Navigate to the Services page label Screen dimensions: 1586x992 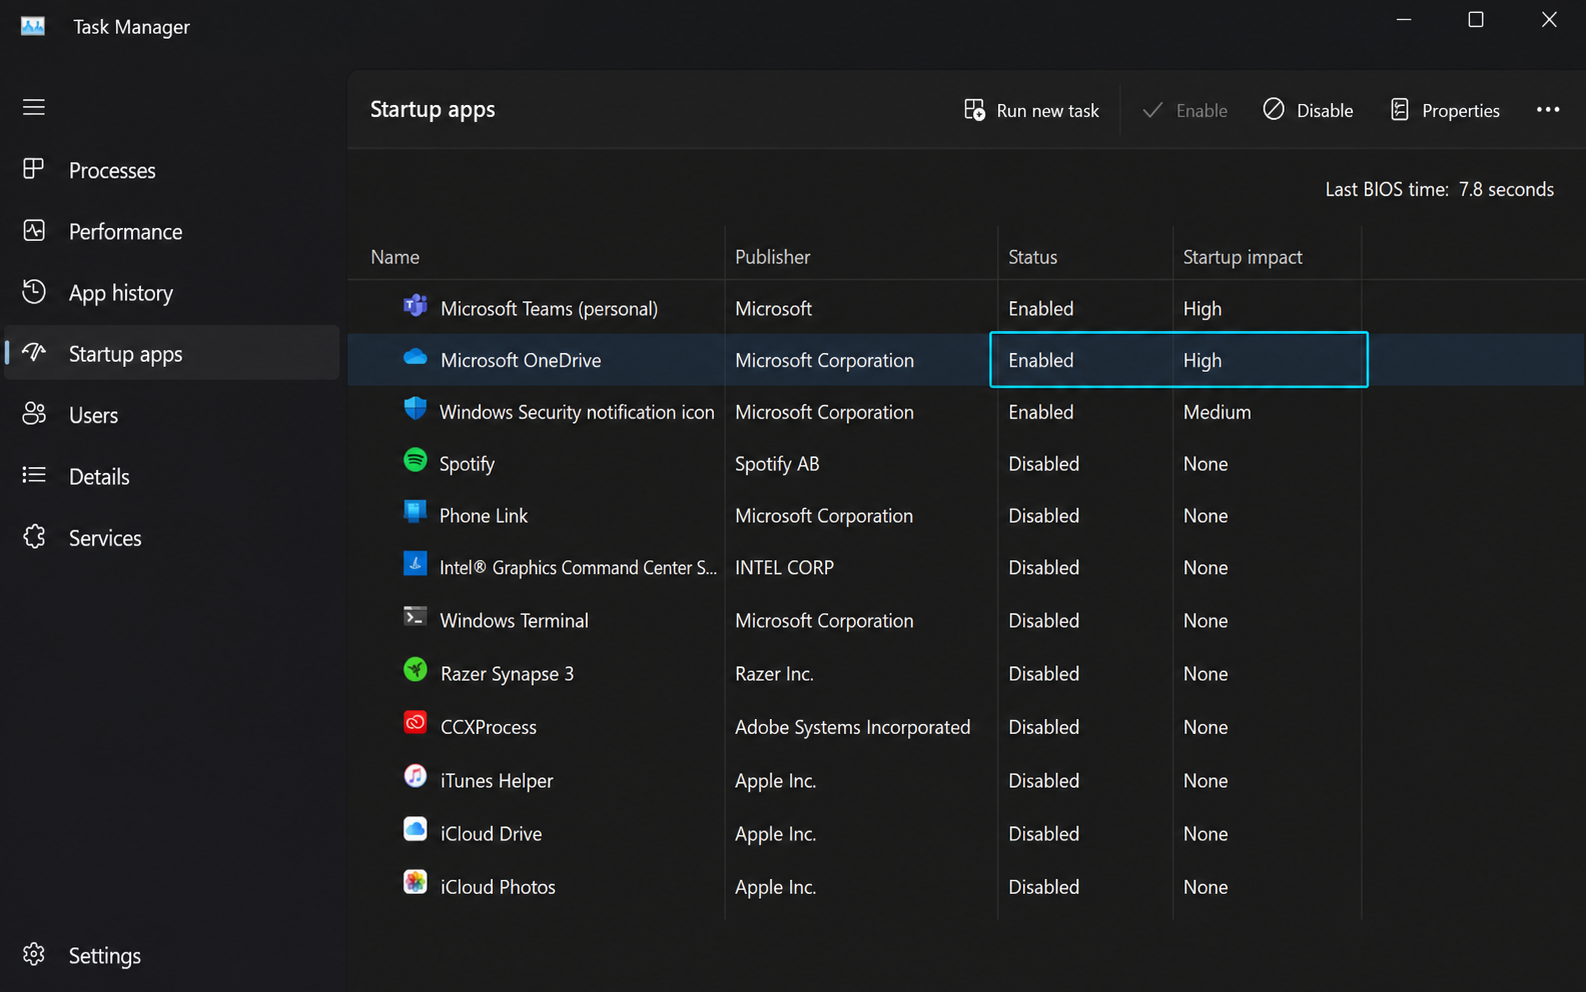[x=105, y=538]
